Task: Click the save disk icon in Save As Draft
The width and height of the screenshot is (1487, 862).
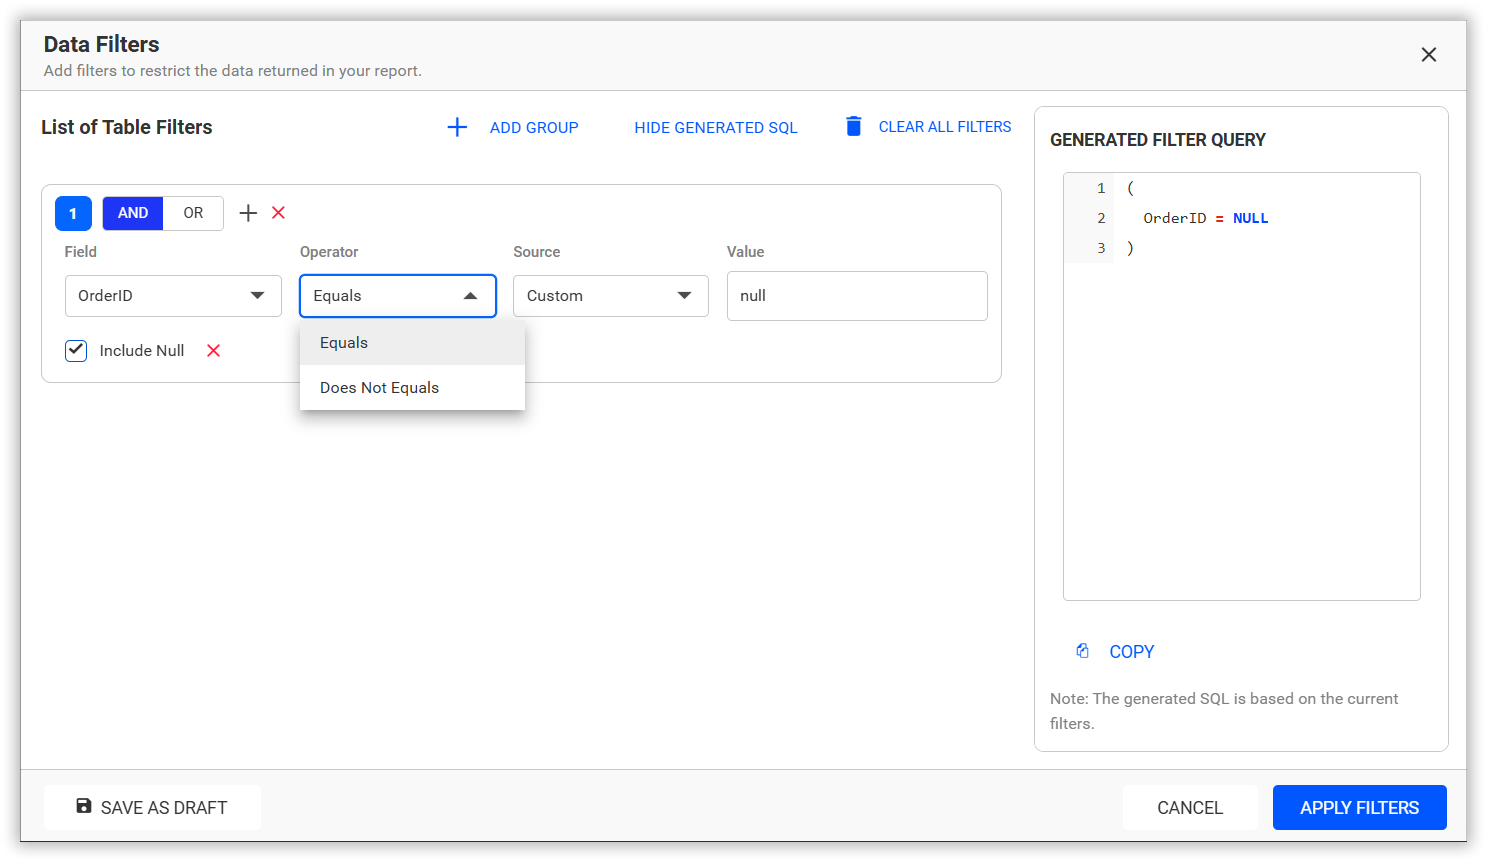Action: (x=84, y=806)
